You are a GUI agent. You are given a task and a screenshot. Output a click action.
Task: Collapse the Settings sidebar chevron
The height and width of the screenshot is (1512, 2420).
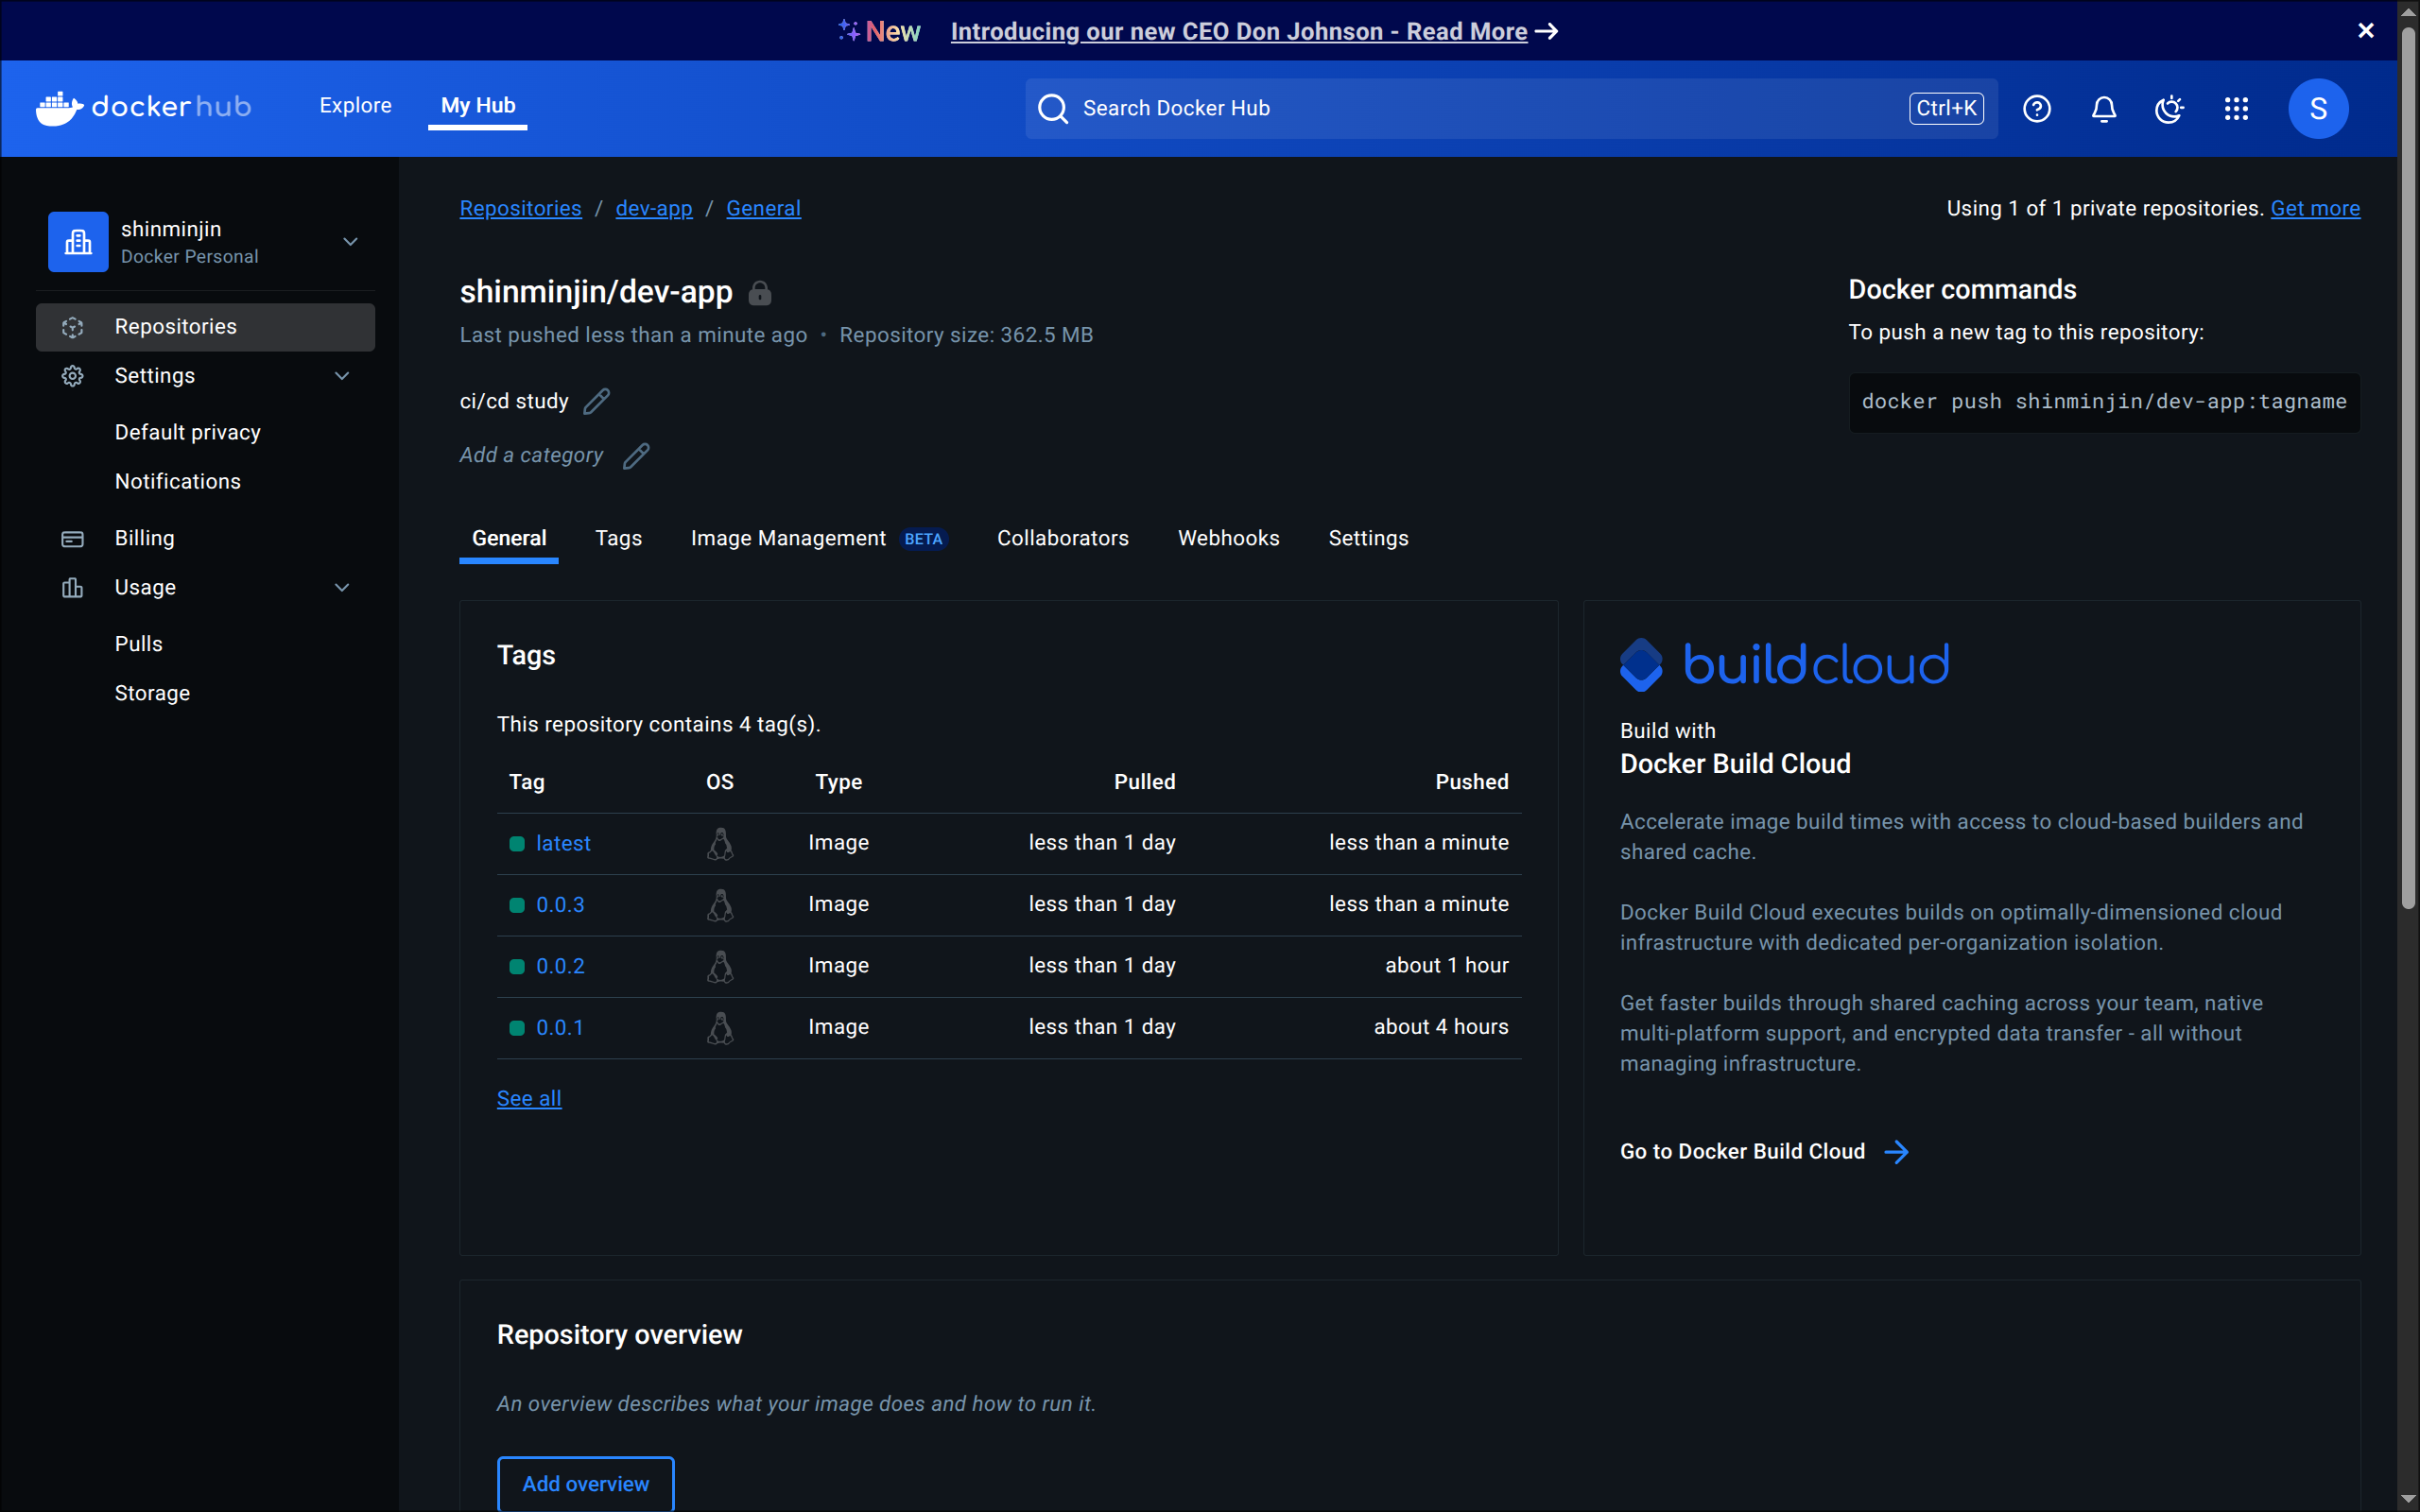click(342, 376)
